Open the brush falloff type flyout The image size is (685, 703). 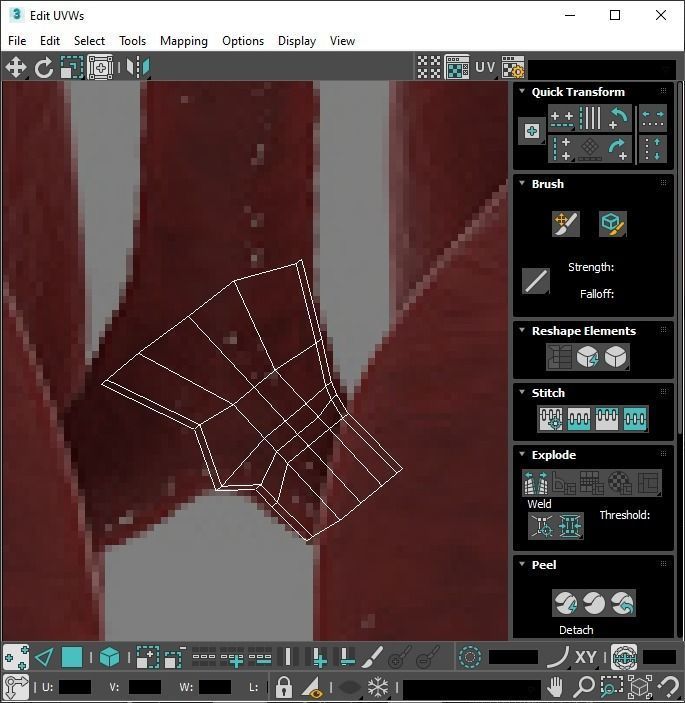click(536, 281)
